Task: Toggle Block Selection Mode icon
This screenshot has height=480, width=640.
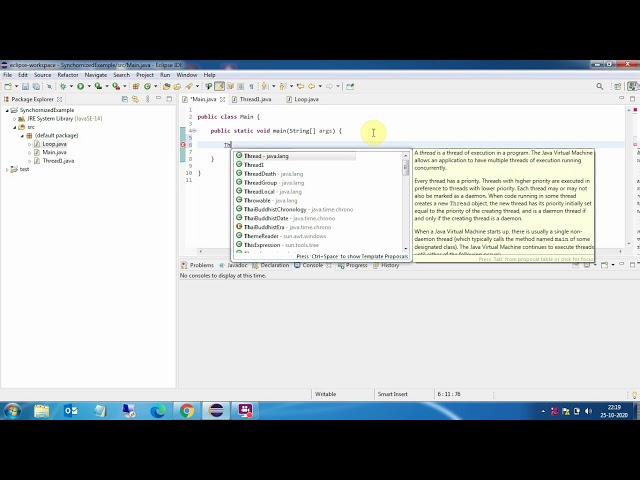Action: pyautogui.click(x=240, y=86)
